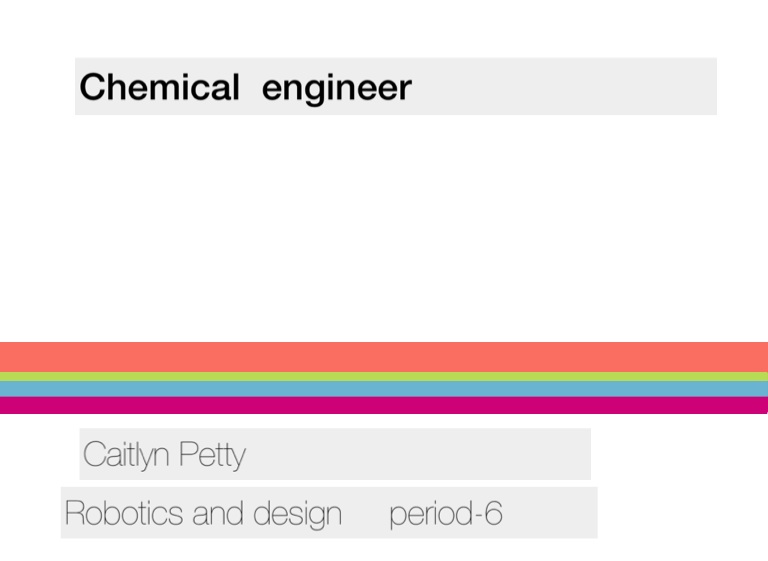Select the magenta stripe
Image resolution: width=768 pixels, height=561 pixels.
coord(384,405)
